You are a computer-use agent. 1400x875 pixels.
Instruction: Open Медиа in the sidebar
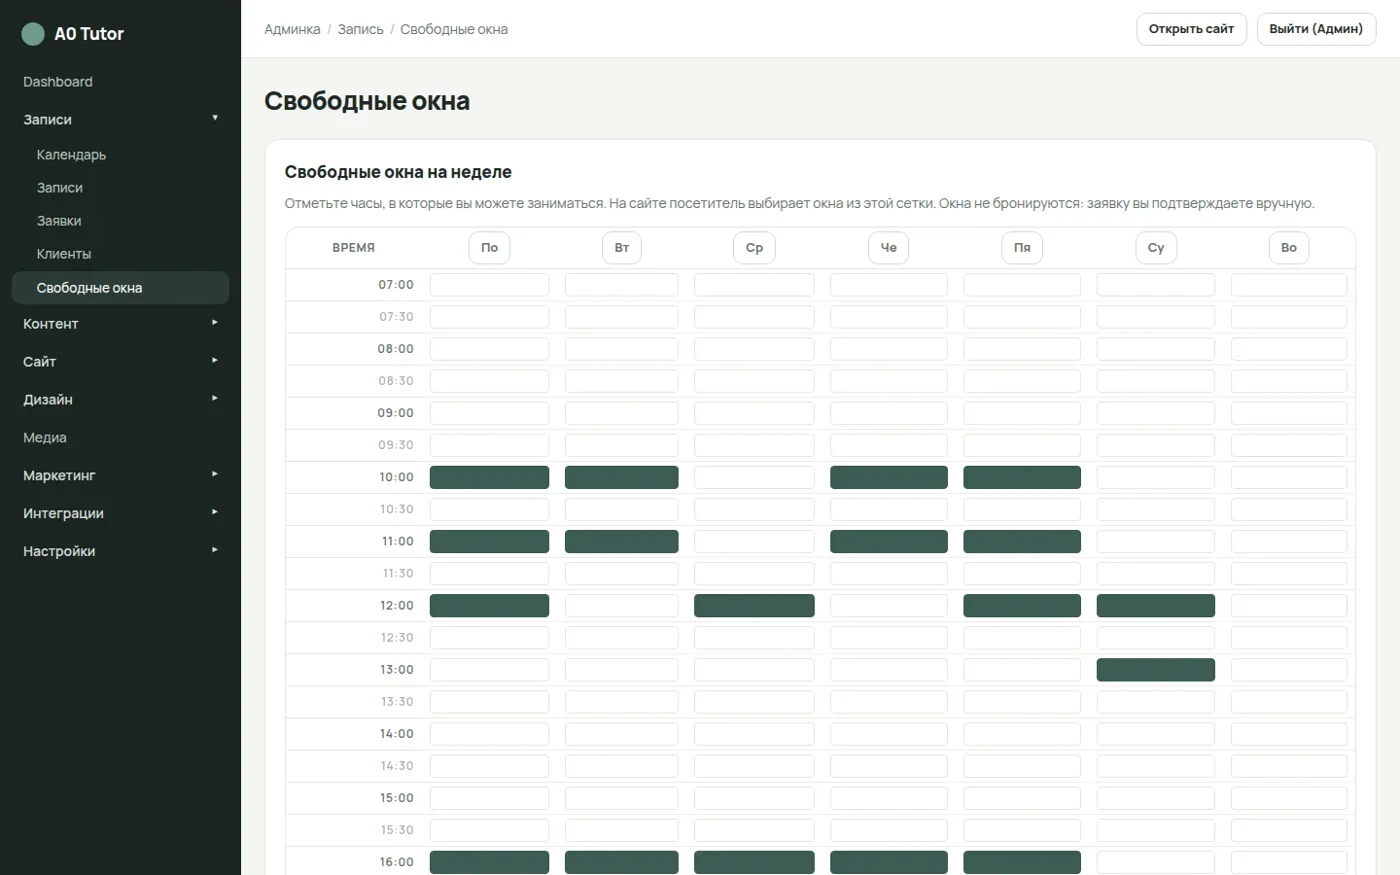pyautogui.click(x=120, y=438)
